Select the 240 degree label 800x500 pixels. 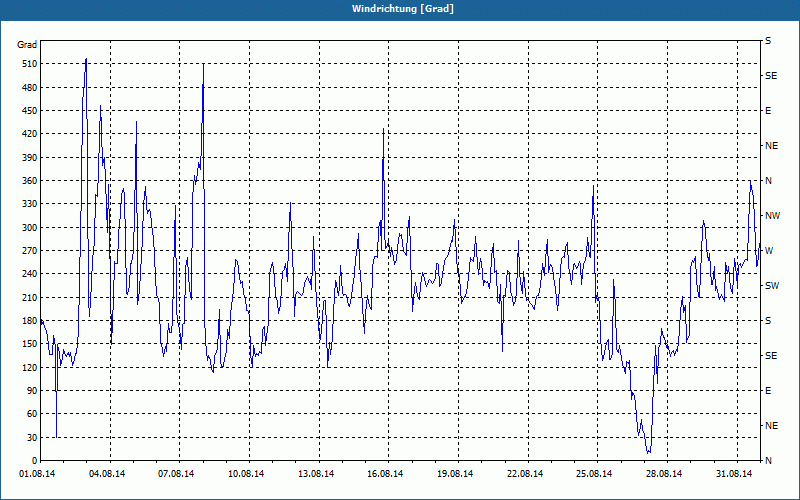pyautogui.click(x=30, y=274)
